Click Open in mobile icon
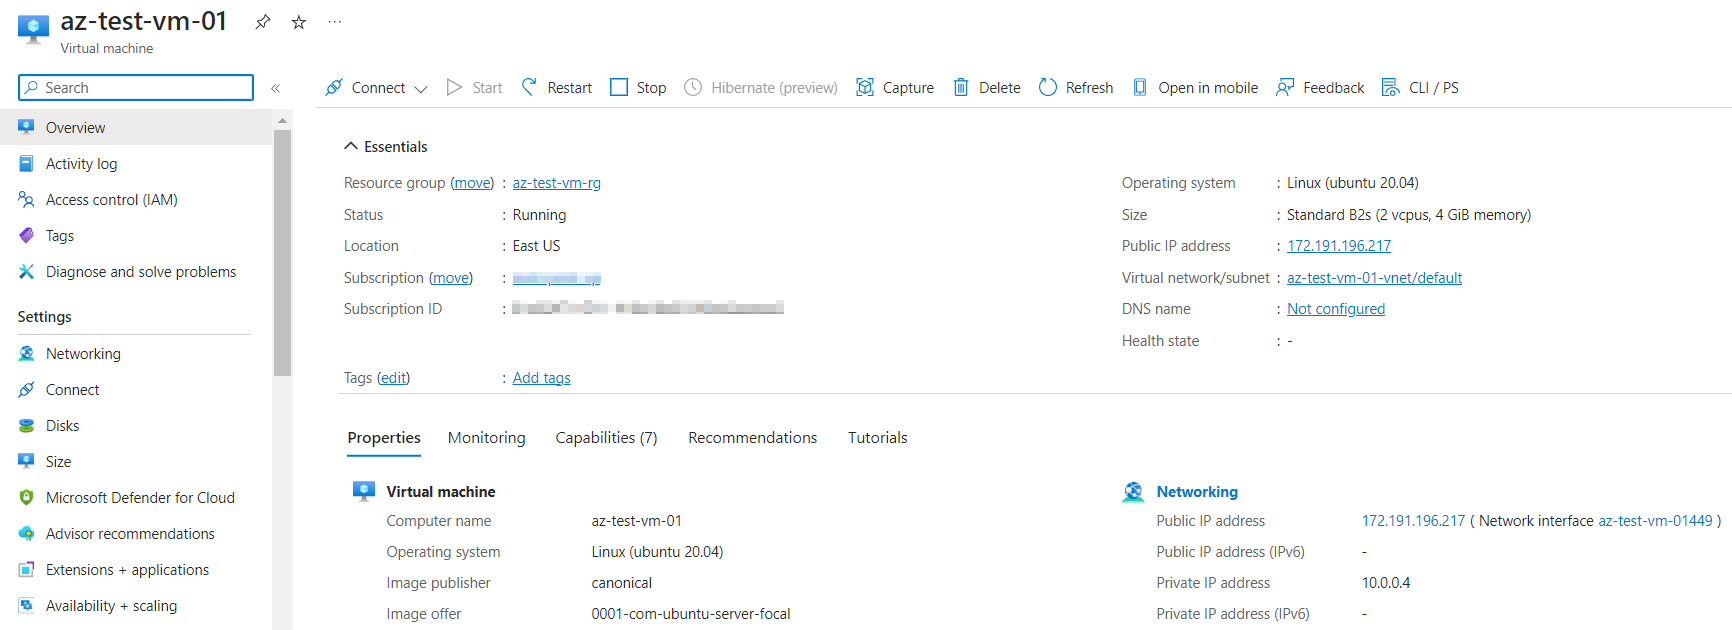The width and height of the screenshot is (1732, 630). (x=1140, y=88)
